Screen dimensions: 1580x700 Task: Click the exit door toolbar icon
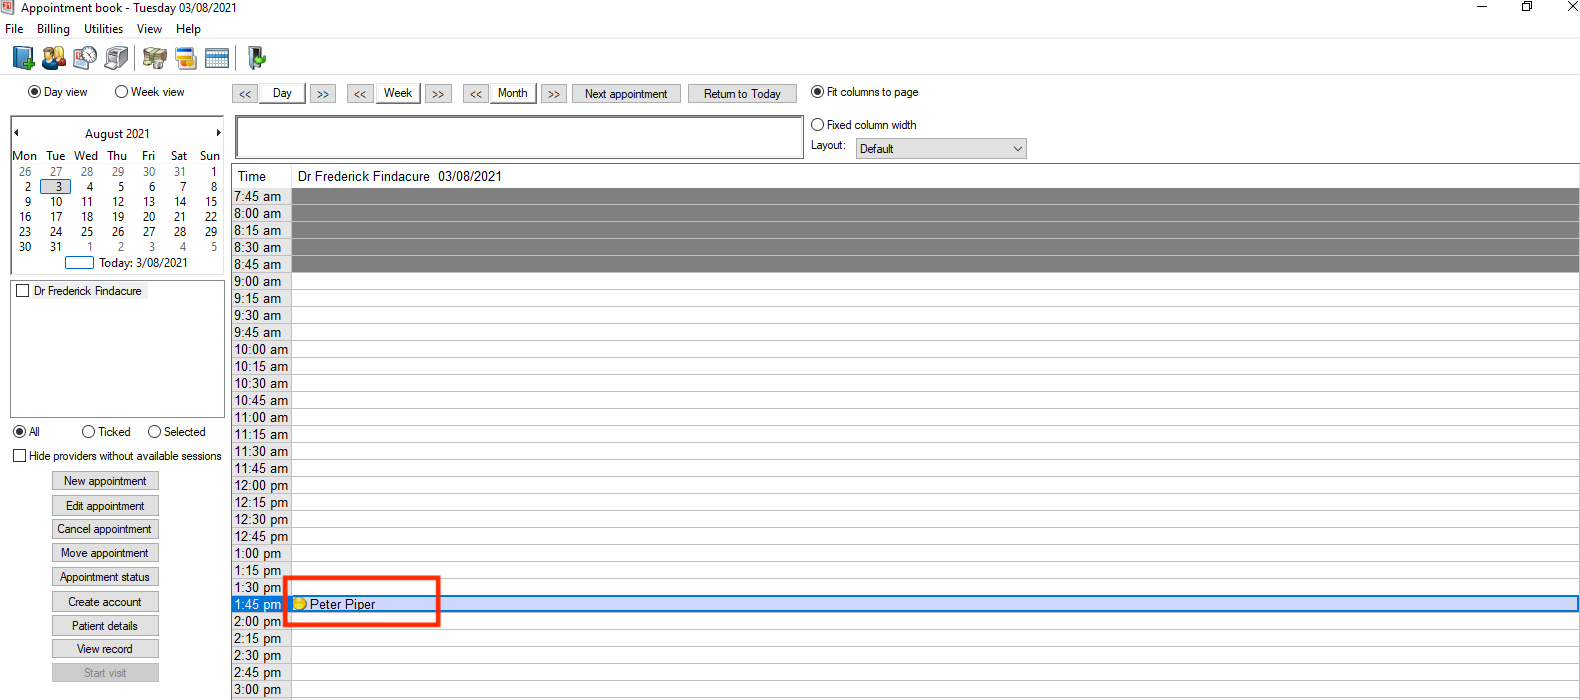256,58
